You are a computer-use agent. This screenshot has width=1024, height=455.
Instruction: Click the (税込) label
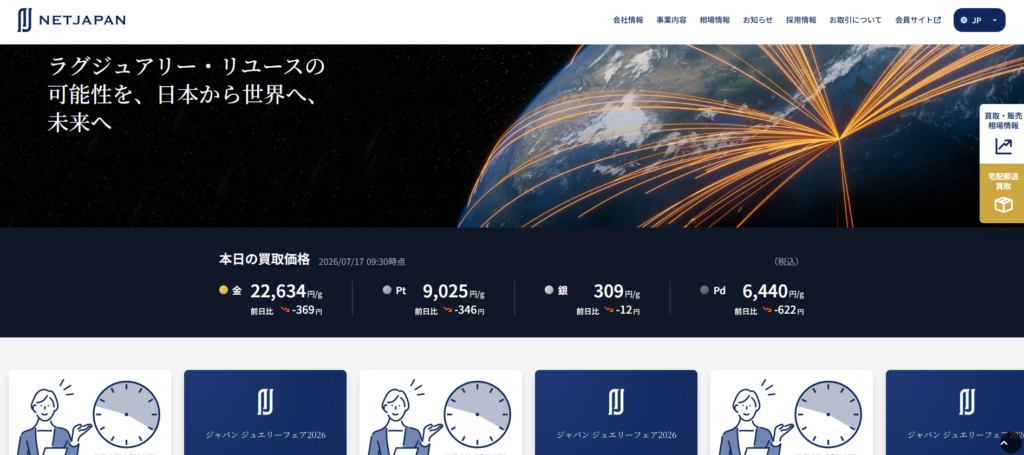pos(786,262)
